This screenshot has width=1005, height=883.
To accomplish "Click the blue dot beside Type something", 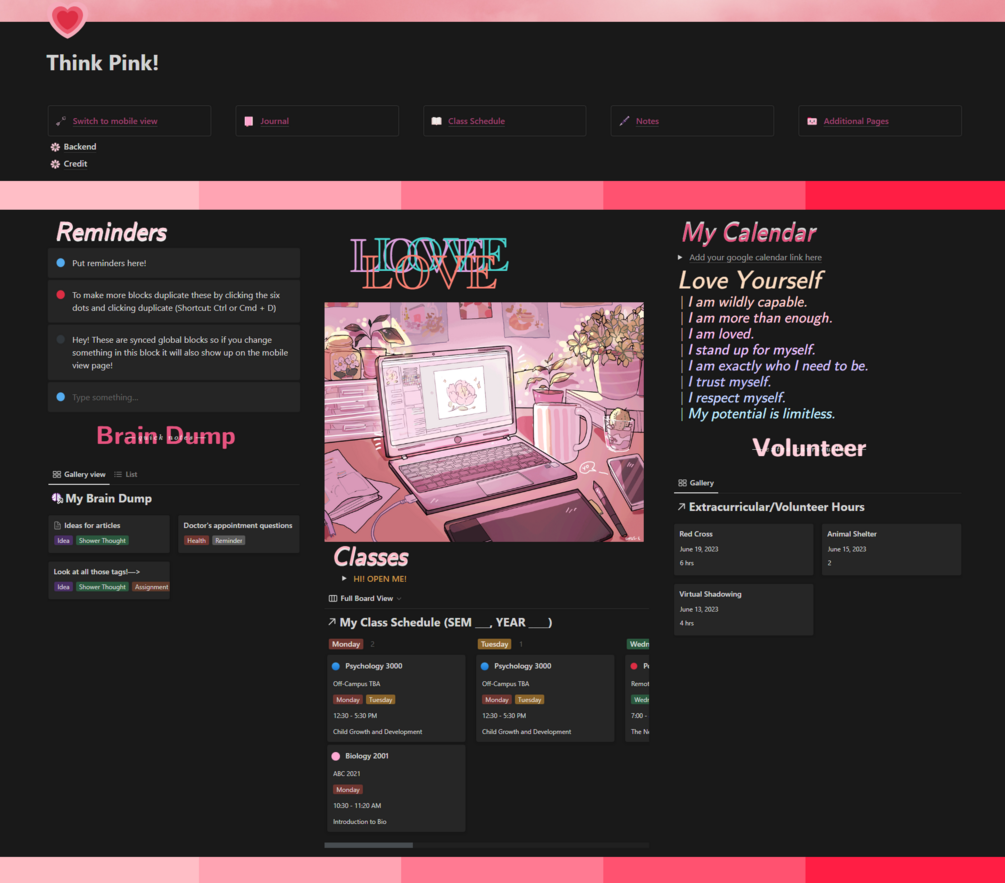I will coord(61,397).
